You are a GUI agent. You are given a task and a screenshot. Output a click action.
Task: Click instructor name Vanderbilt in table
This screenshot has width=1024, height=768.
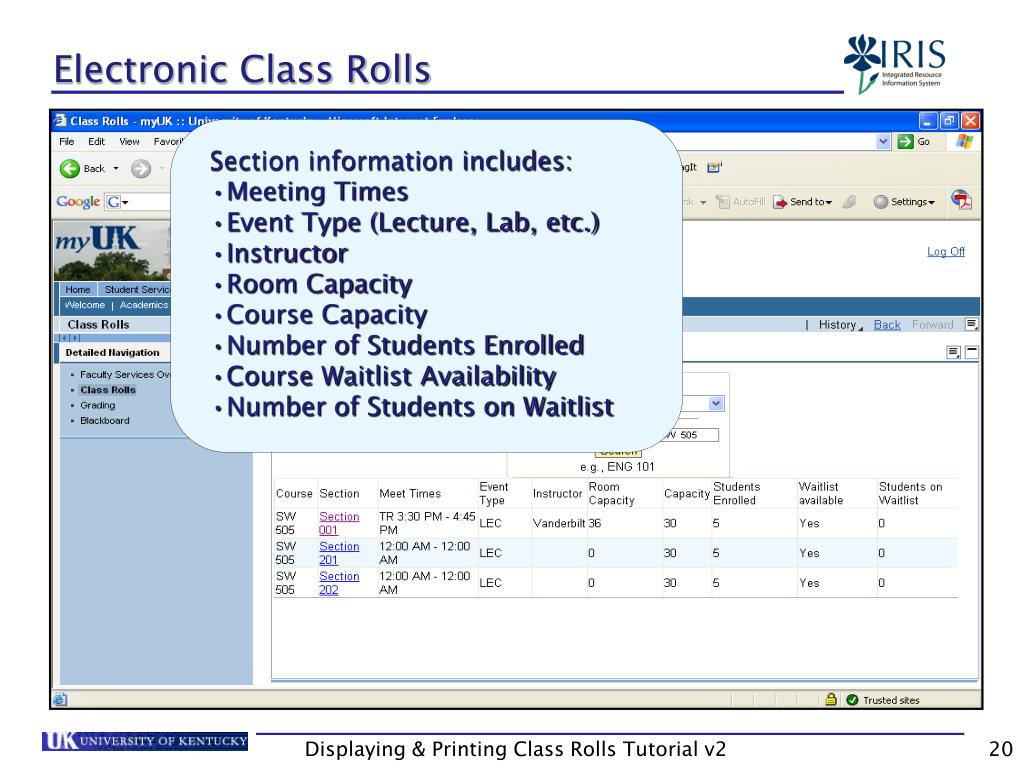point(559,524)
